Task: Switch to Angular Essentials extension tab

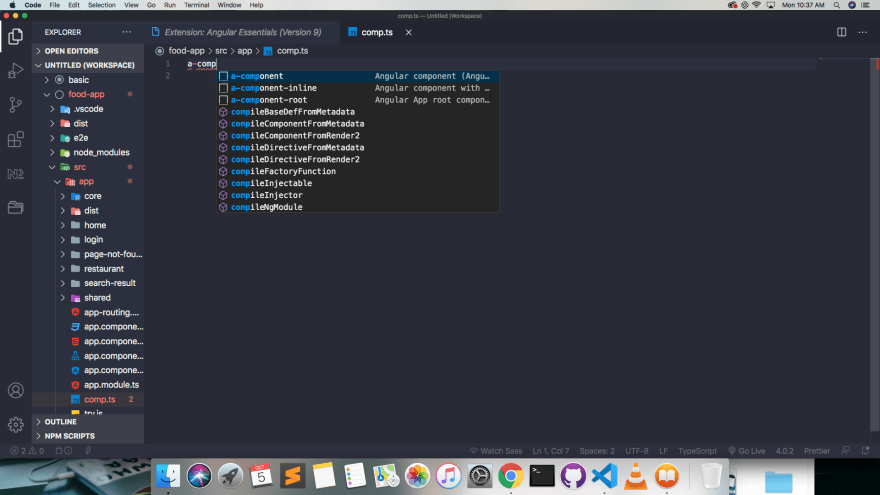Action: pyautogui.click(x=242, y=32)
